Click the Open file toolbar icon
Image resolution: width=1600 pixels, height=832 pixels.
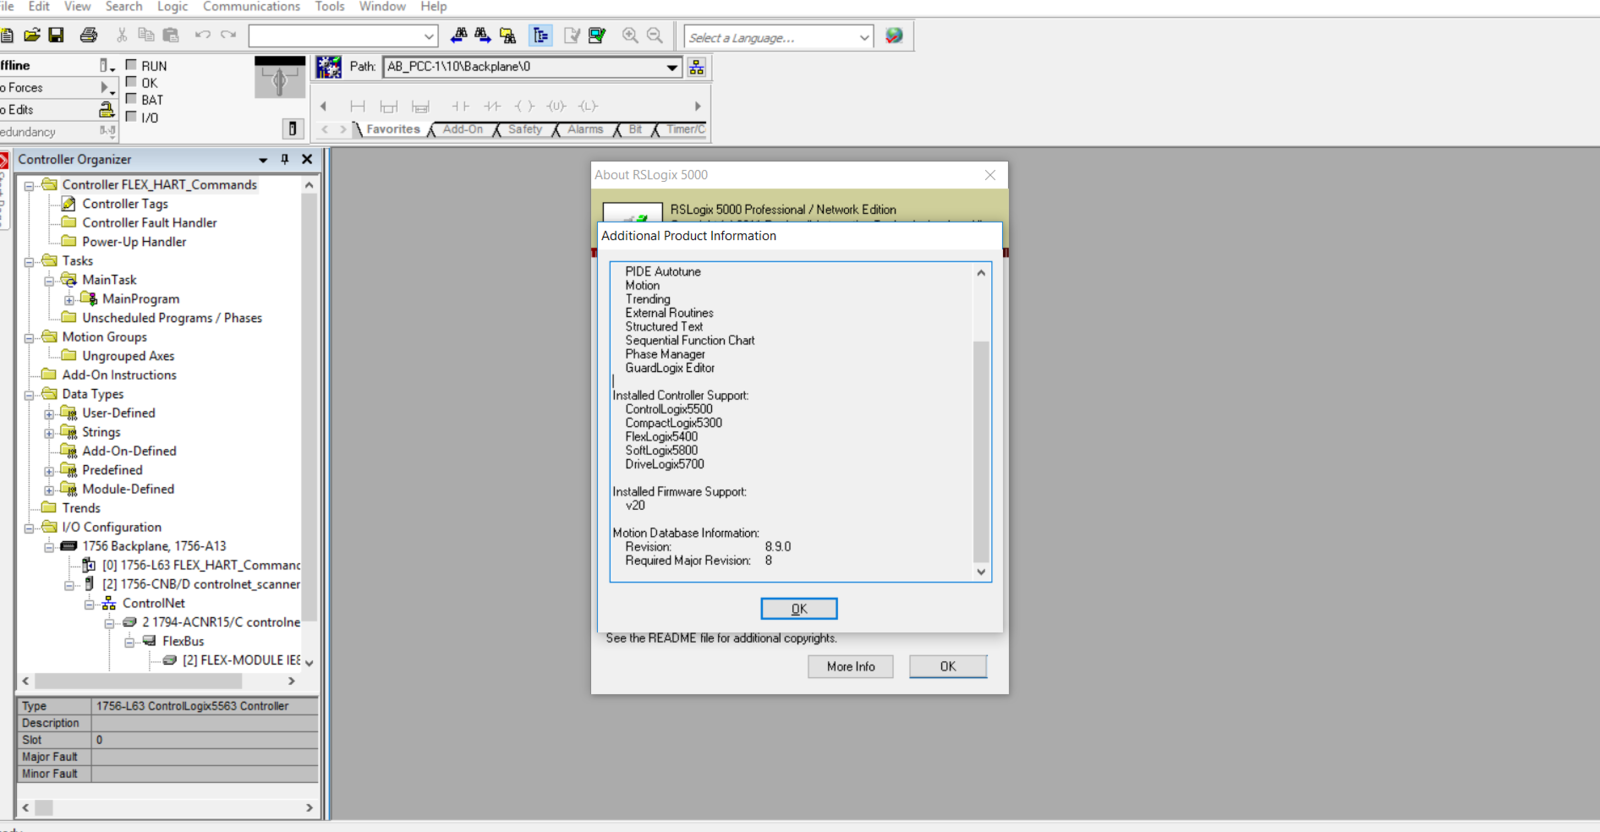(32, 36)
